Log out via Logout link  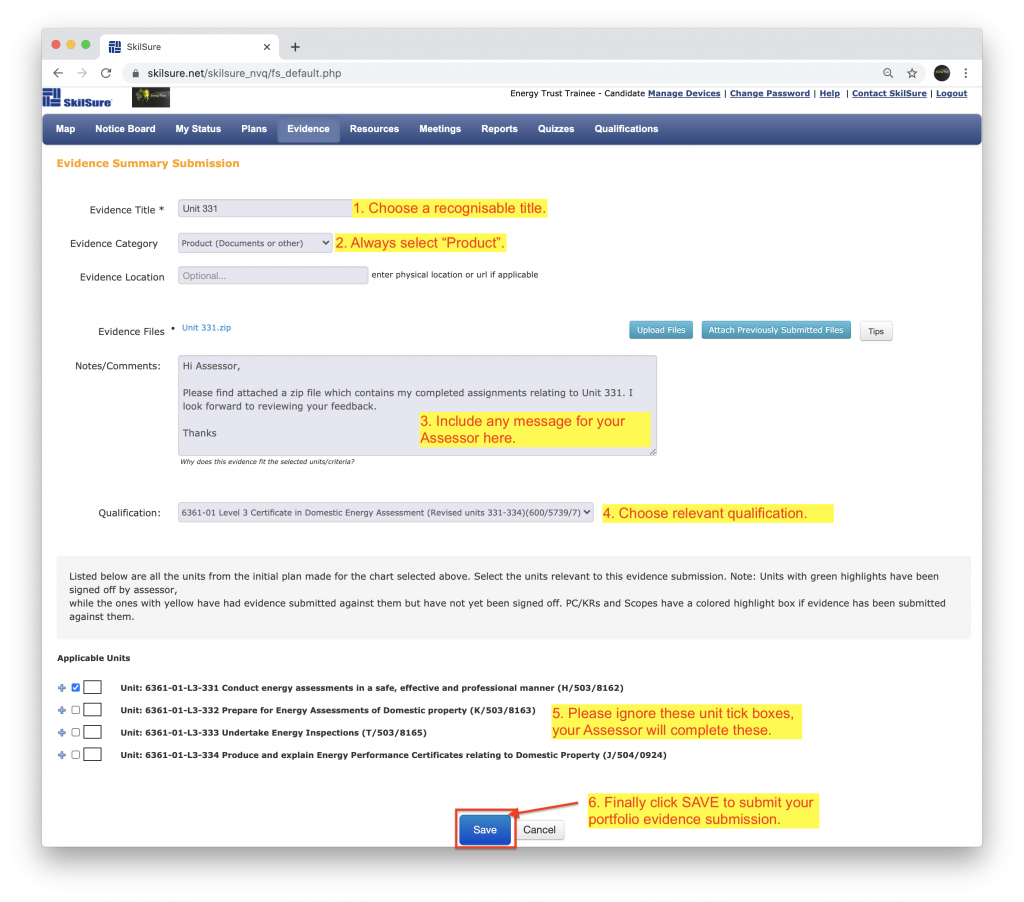[x=952, y=93]
